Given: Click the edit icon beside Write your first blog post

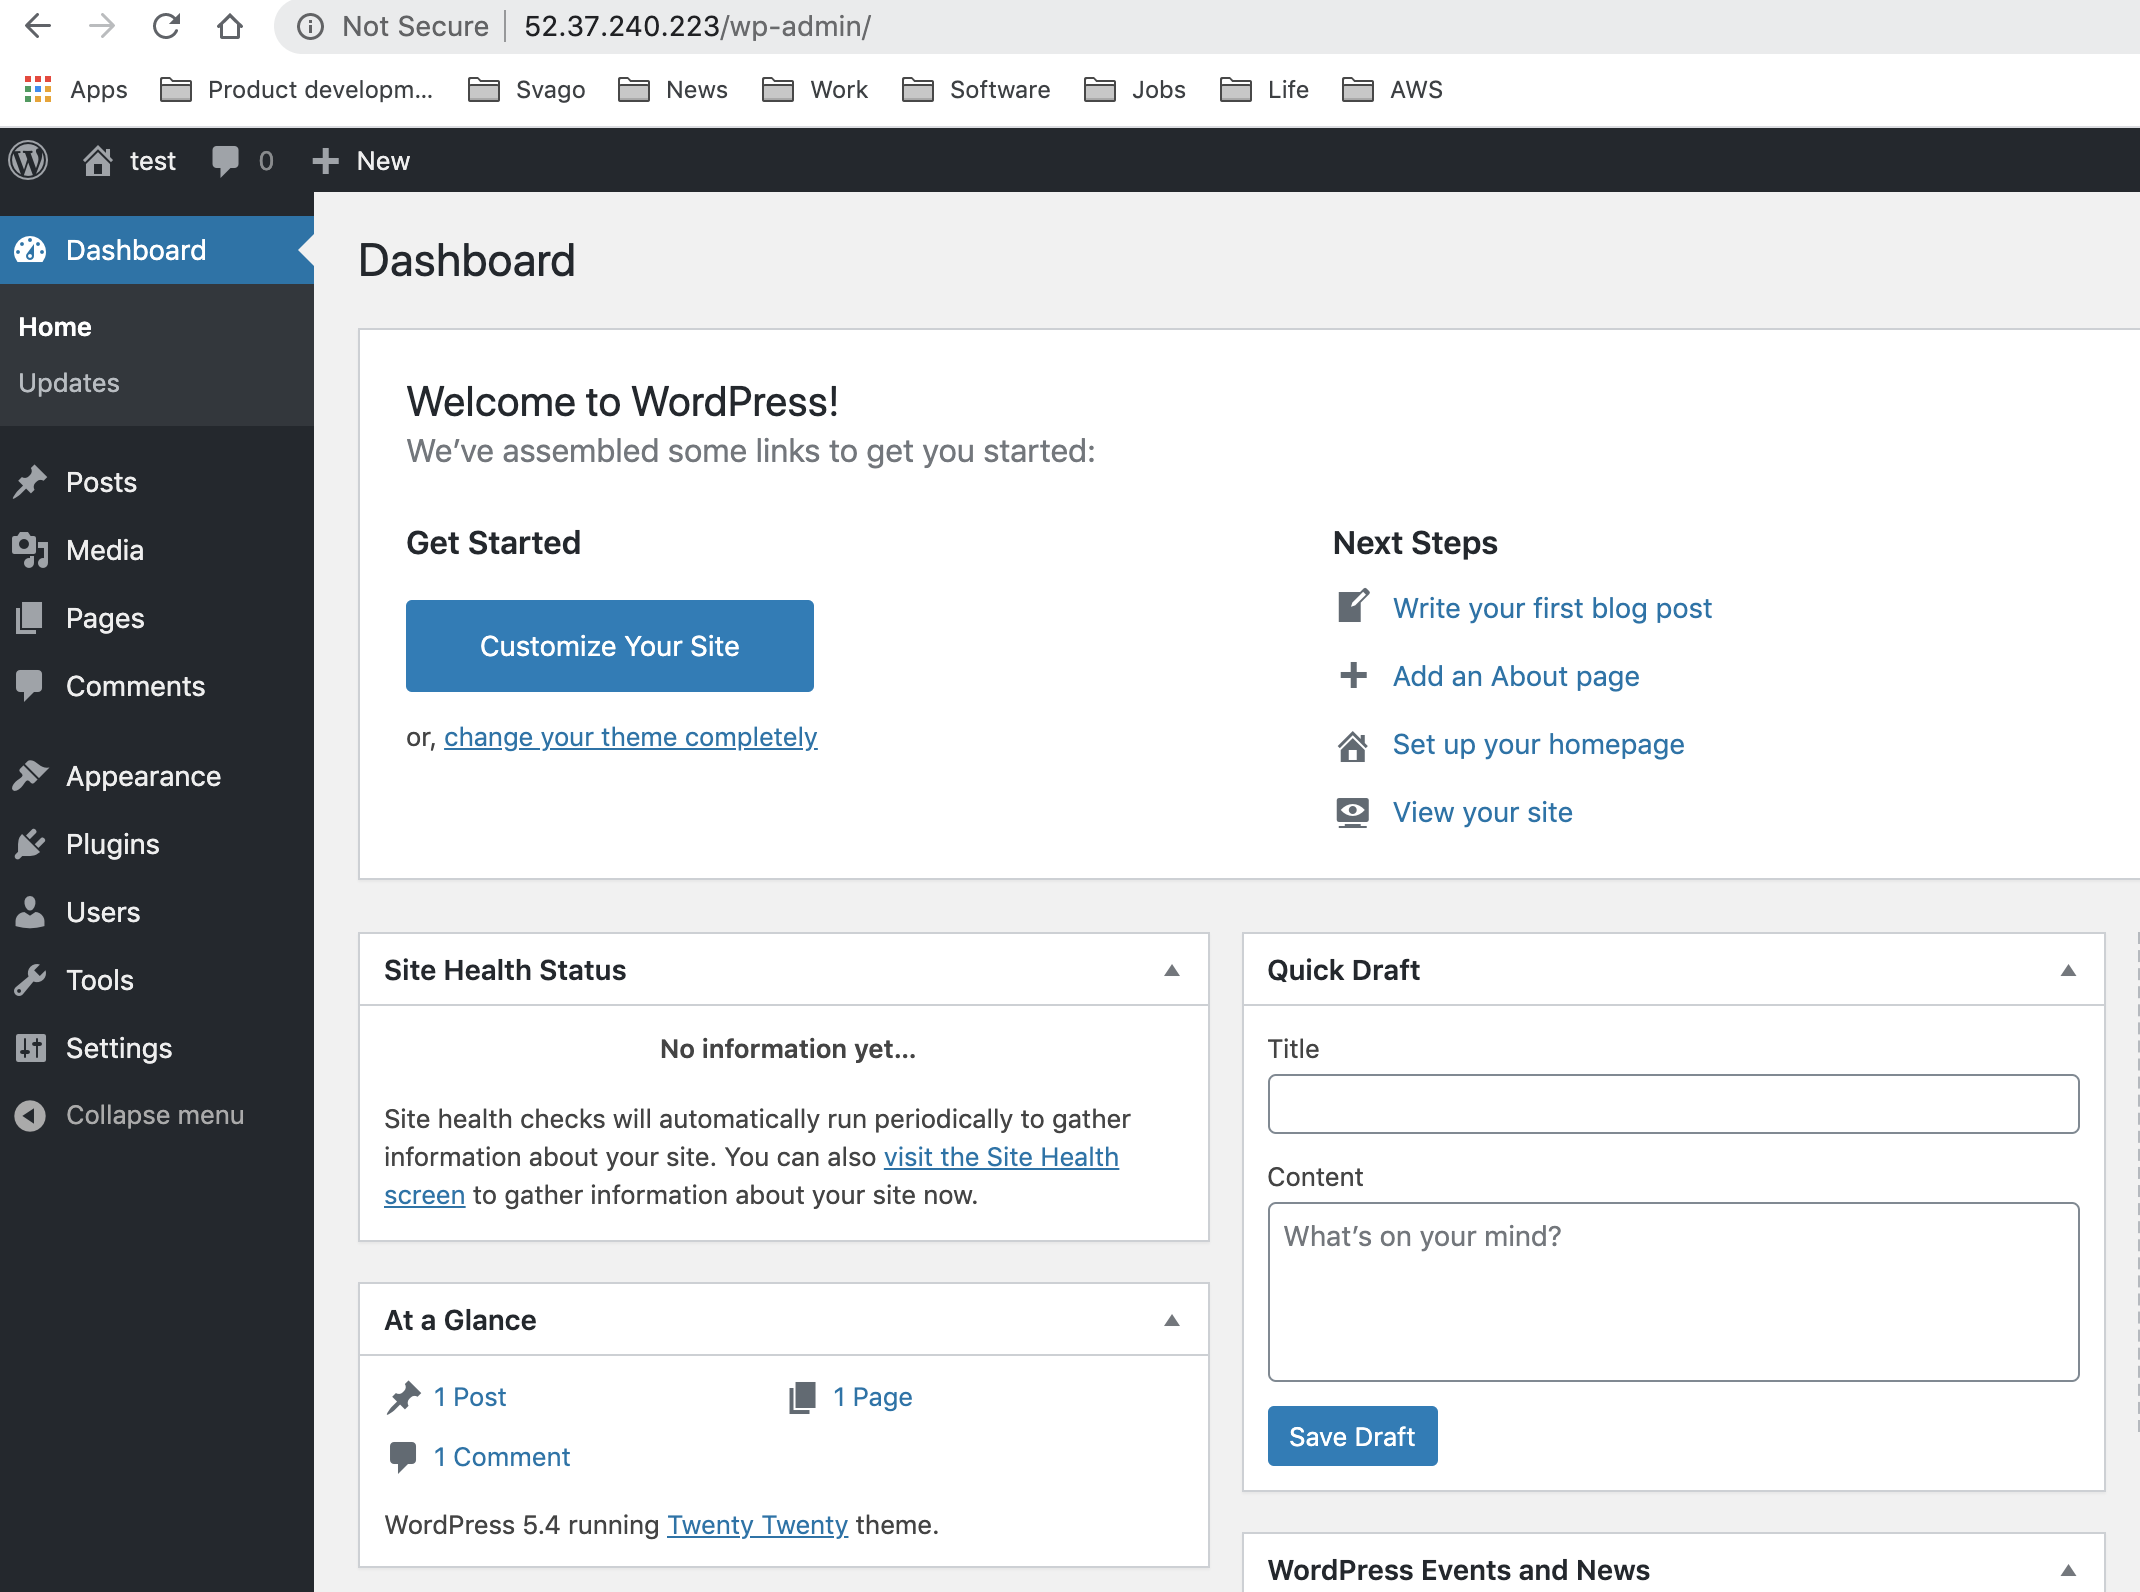Looking at the screenshot, I should coord(1353,606).
